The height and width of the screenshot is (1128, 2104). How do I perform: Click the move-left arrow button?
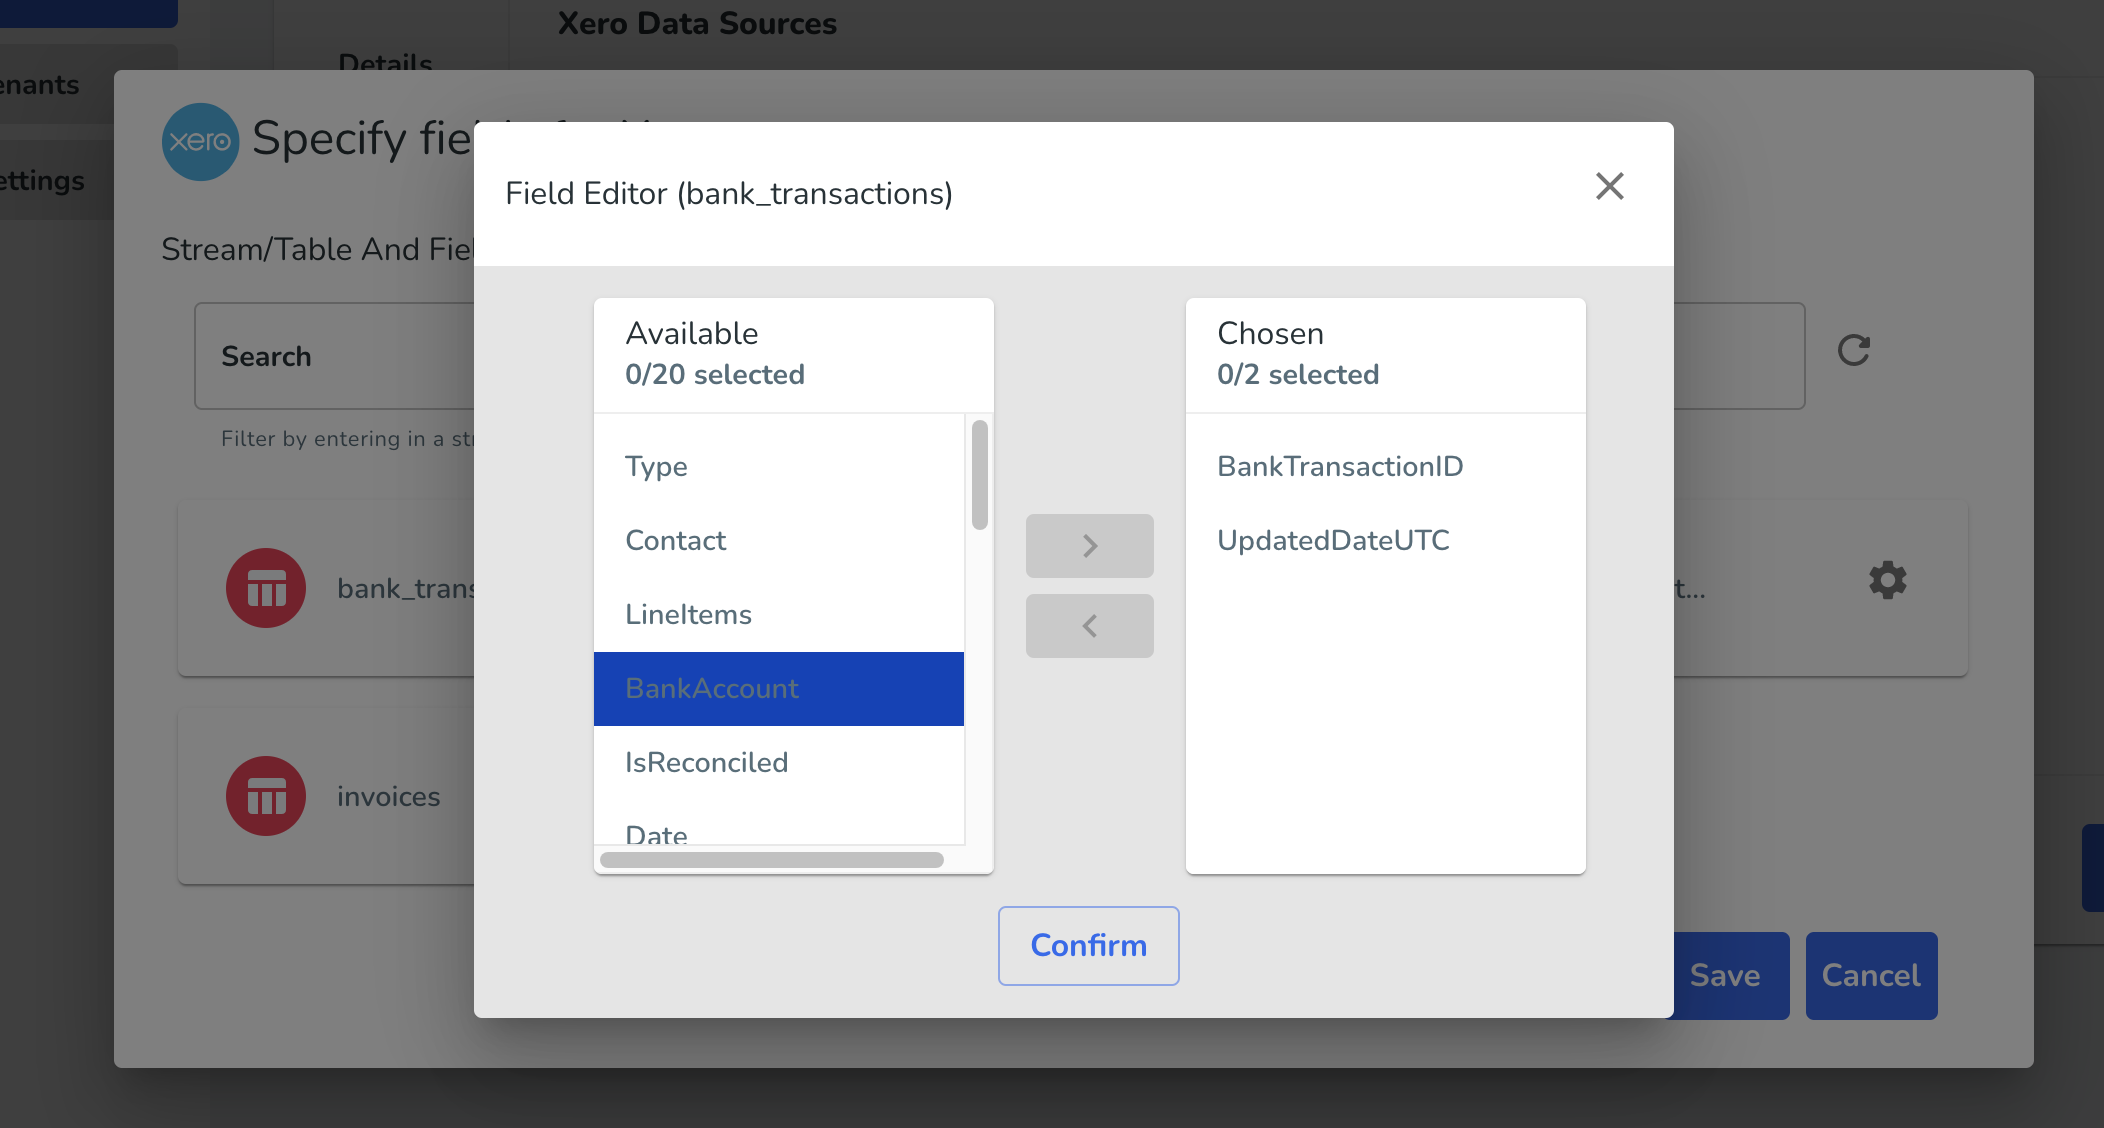tap(1089, 626)
